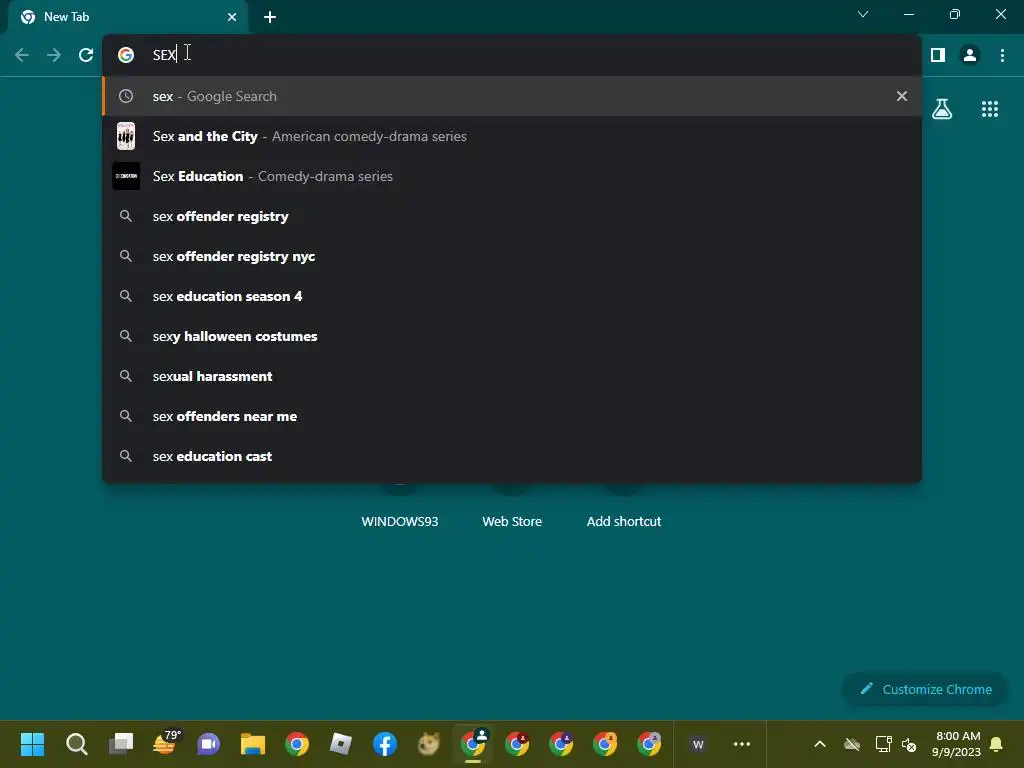
Task: Expand the hidden system tray icons
Action: point(820,744)
